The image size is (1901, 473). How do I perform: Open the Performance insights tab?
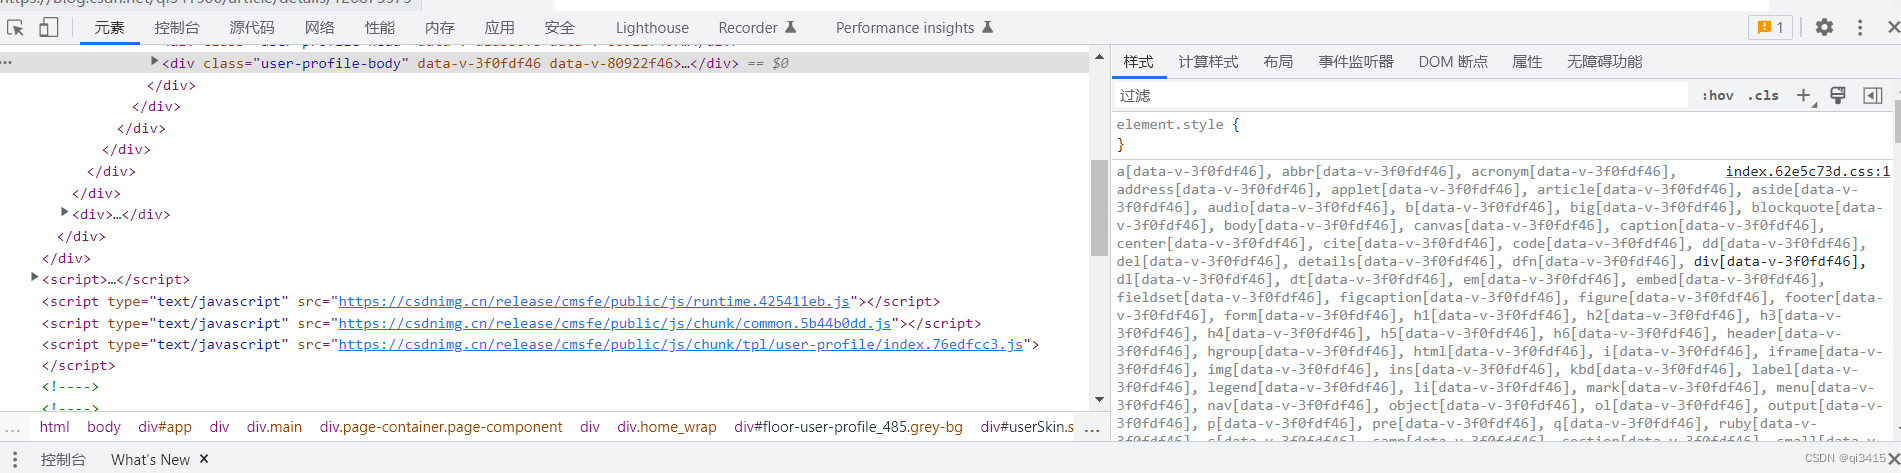pyautogui.click(x=914, y=28)
